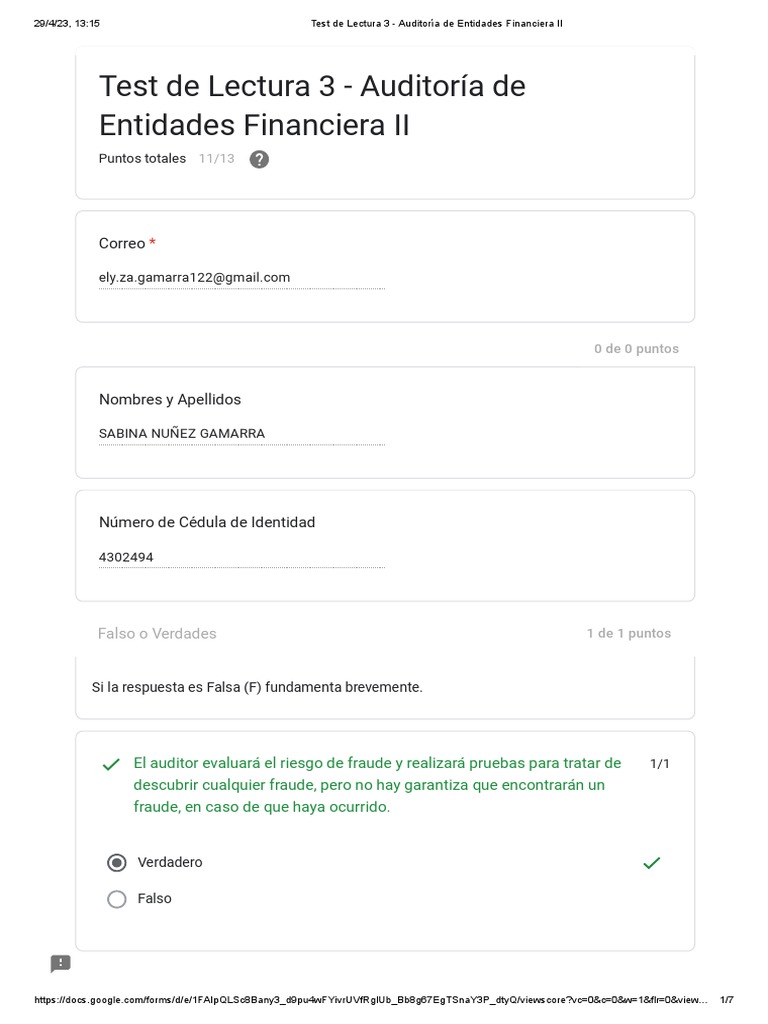The width and height of the screenshot is (768, 1024).
Task: Click the 1 de 1 puntos label
Action: [x=629, y=634]
